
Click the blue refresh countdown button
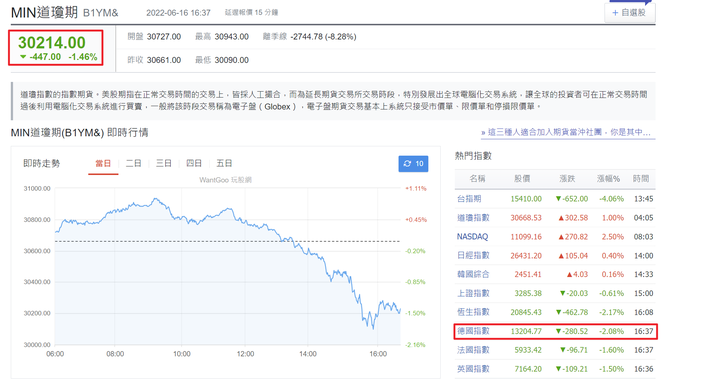(x=413, y=164)
